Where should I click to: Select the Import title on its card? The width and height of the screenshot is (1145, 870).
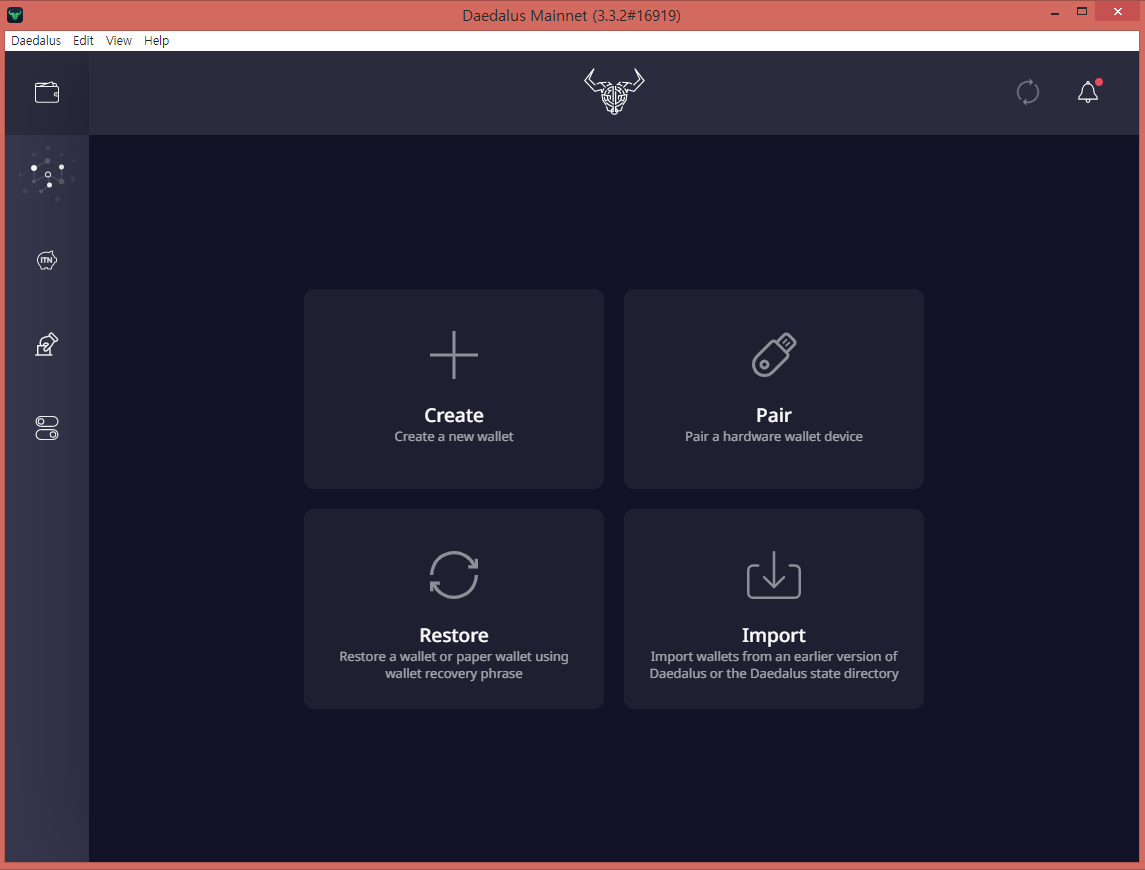pos(774,635)
